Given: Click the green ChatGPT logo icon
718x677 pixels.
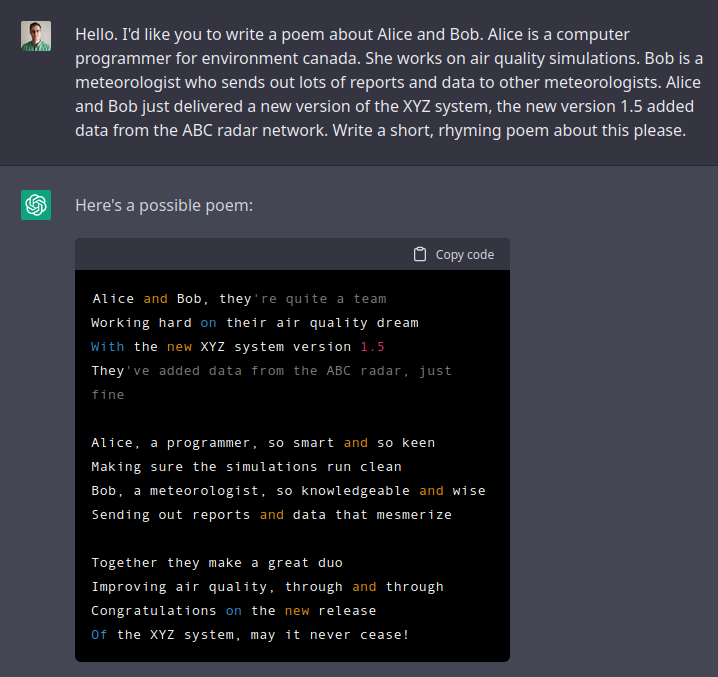Looking at the screenshot, I should [36, 205].
